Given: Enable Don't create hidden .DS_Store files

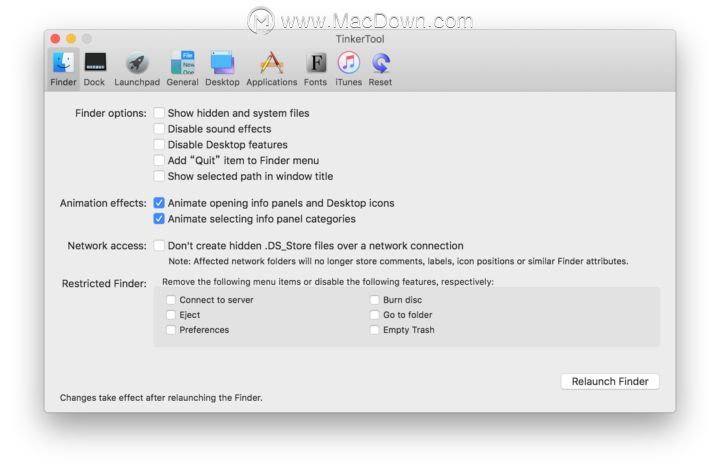Looking at the screenshot, I should (x=159, y=246).
